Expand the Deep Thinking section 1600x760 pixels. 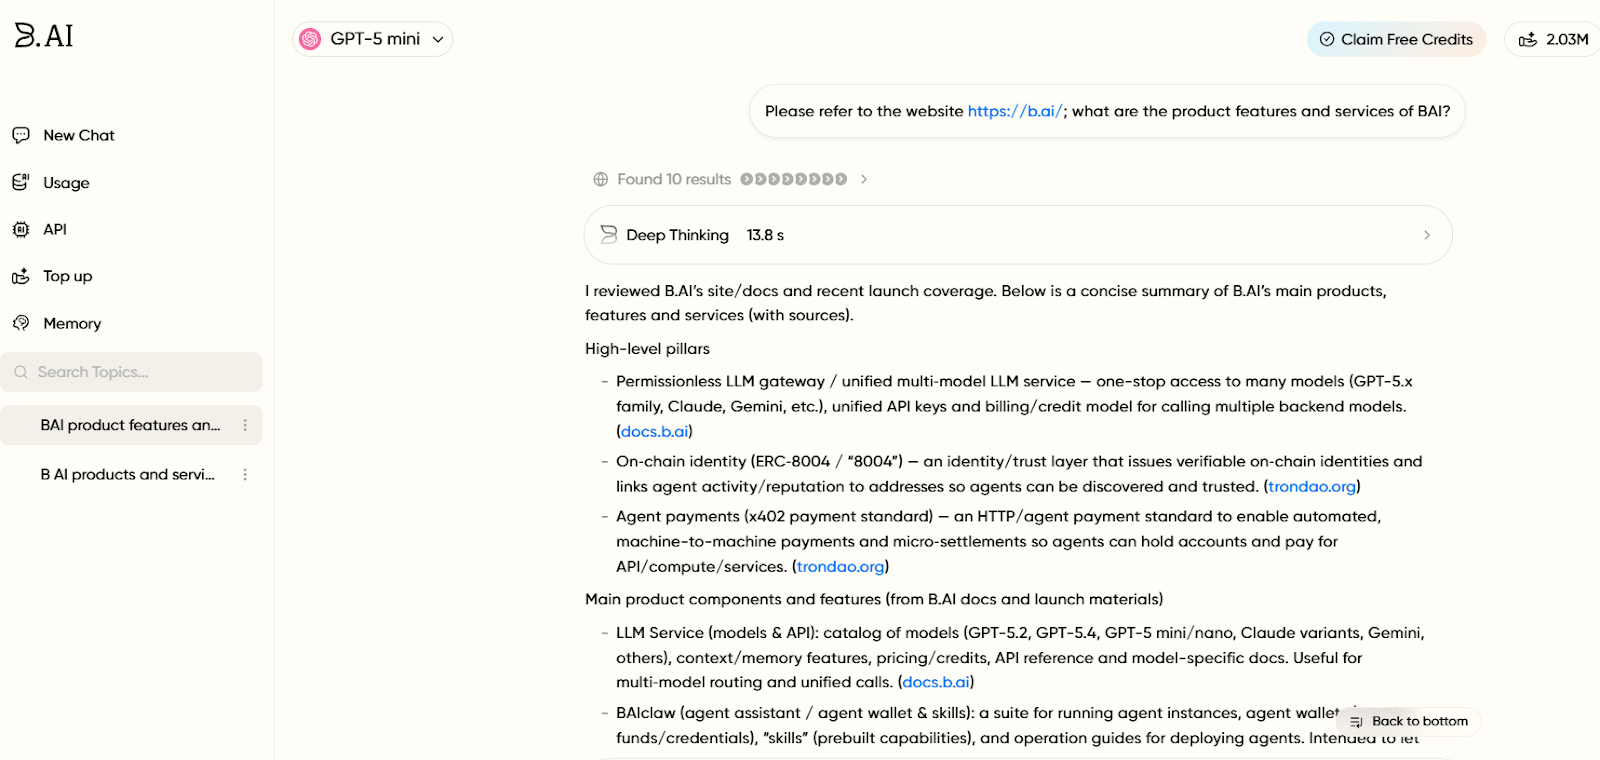[x=1017, y=235]
